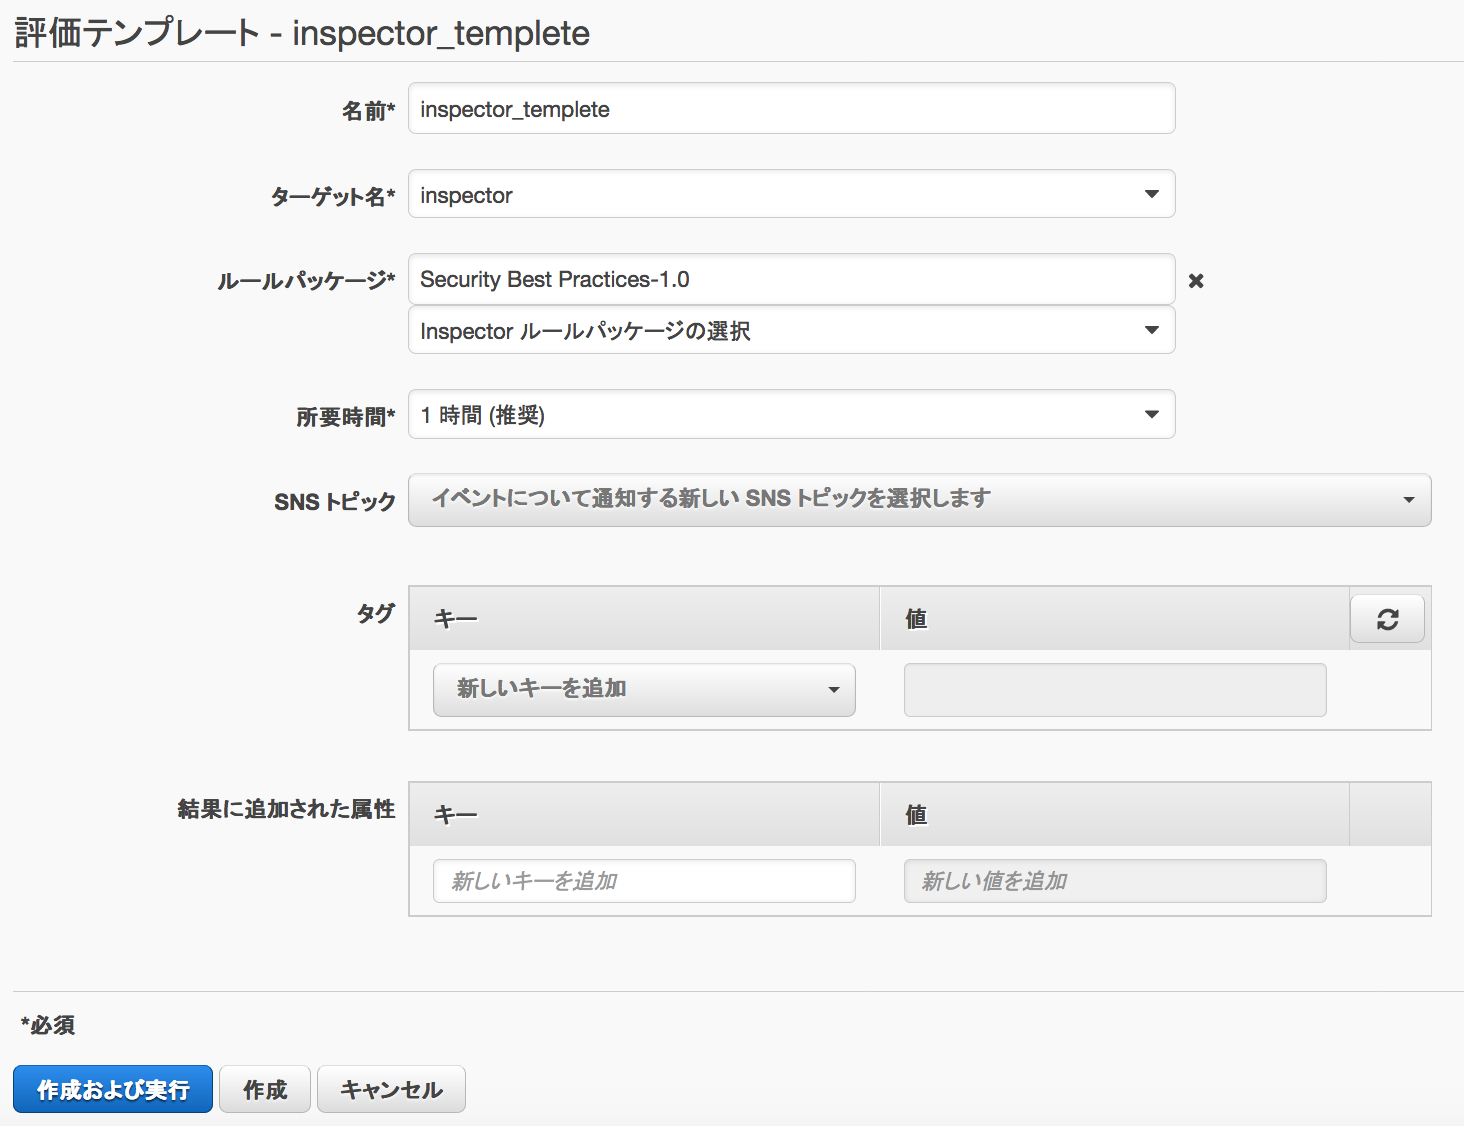1464x1126 pixels.
Task: Click the refresh icon in the tags table
Action: (x=1387, y=618)
